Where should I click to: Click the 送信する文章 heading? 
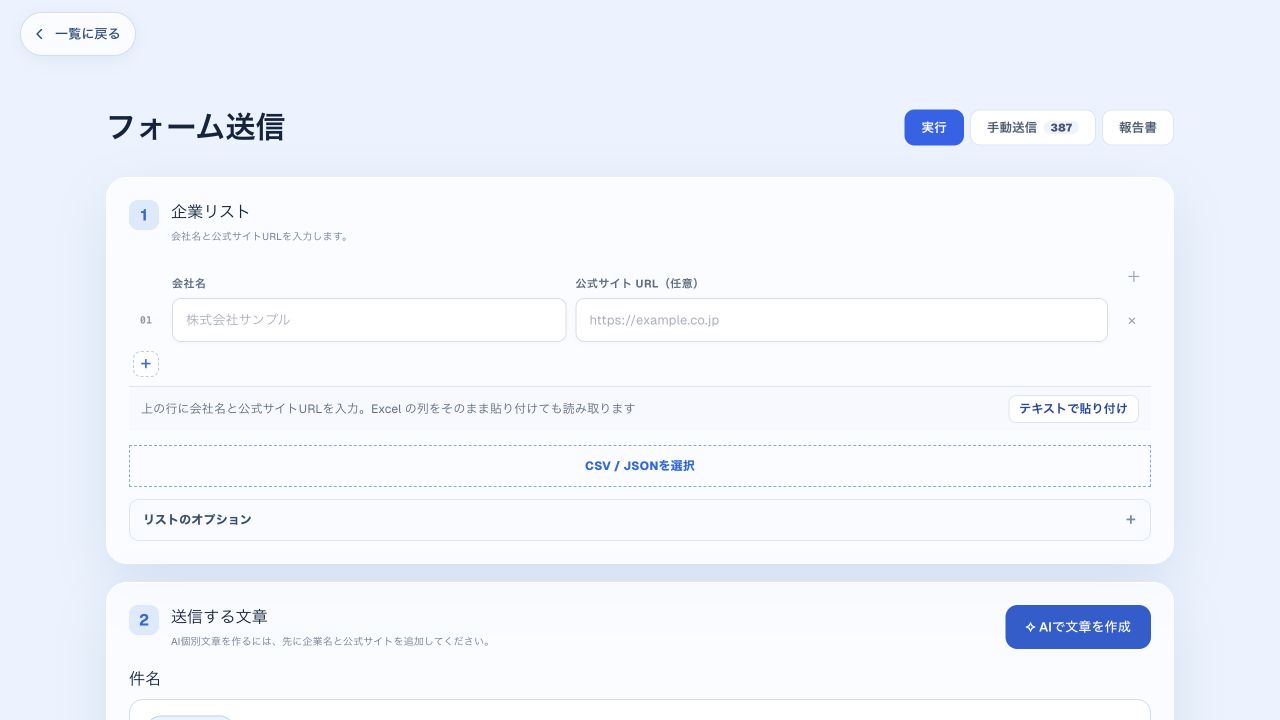219,617
